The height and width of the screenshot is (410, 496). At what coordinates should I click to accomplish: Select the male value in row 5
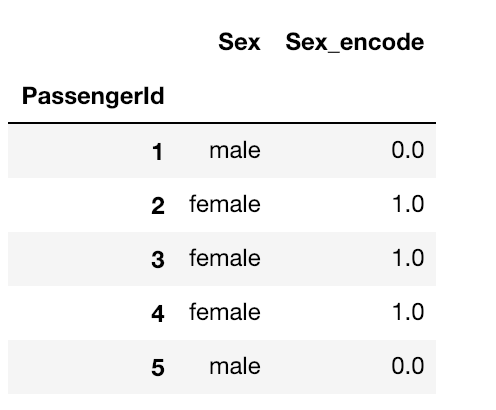tap(235, 366)
